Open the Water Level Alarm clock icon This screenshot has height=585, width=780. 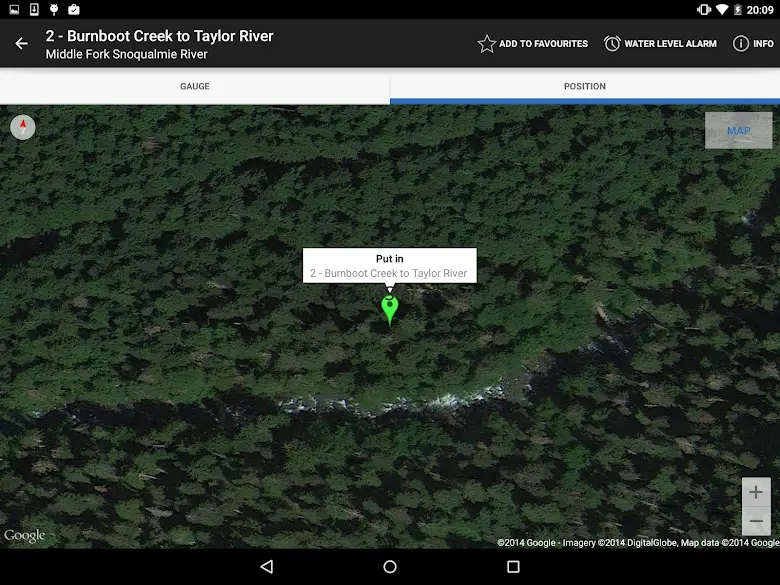tap(612, 44)
